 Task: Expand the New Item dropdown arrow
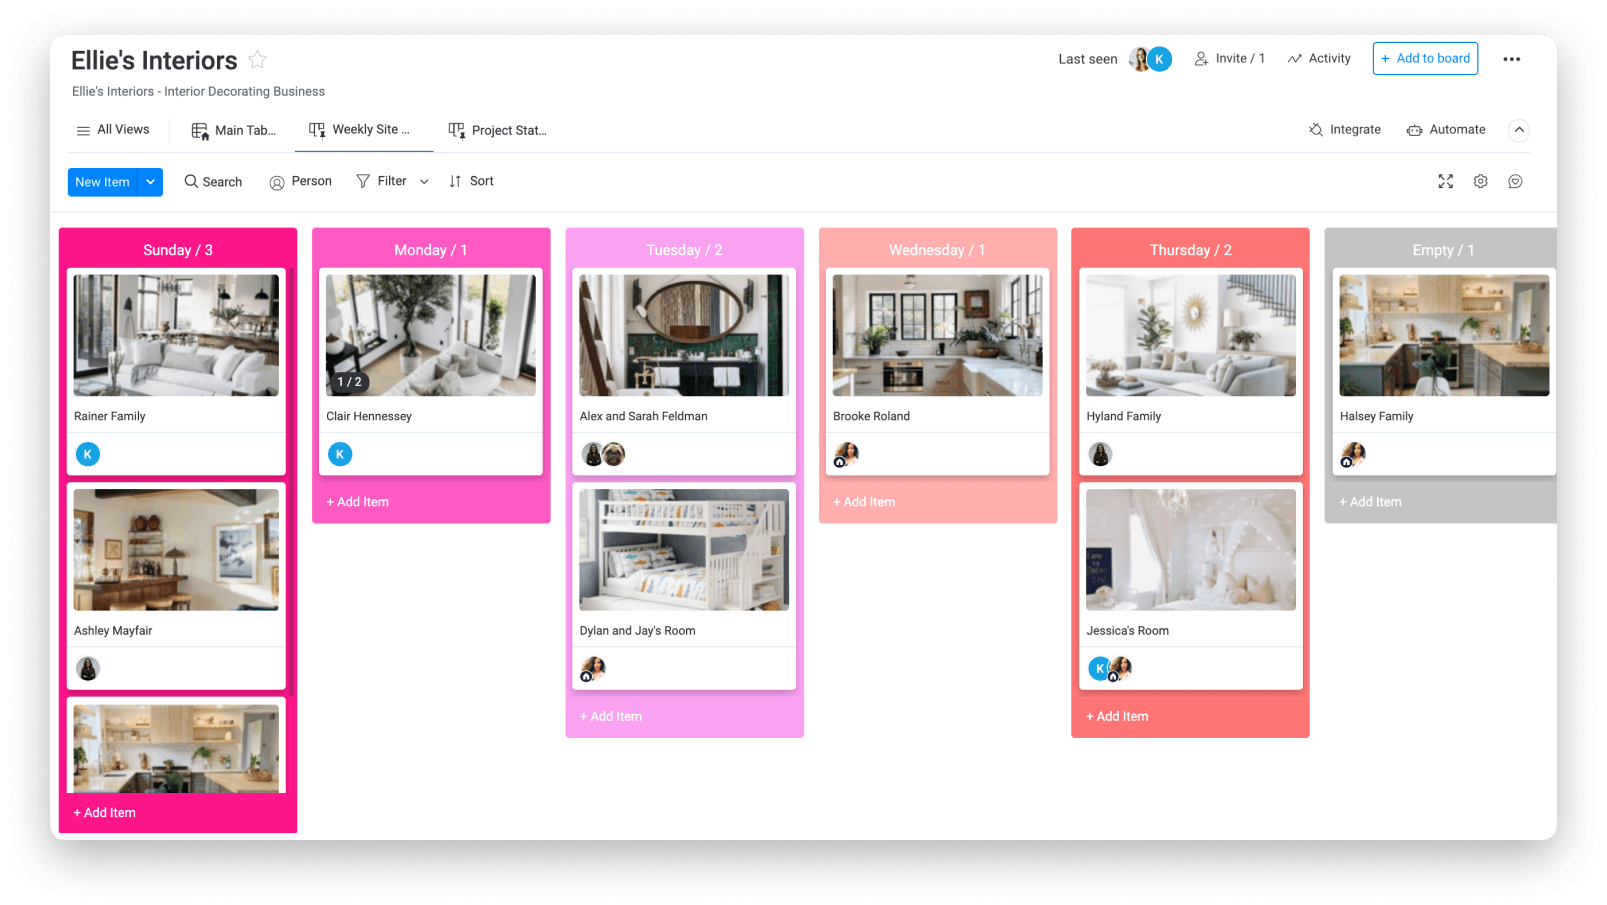point(150,182)
